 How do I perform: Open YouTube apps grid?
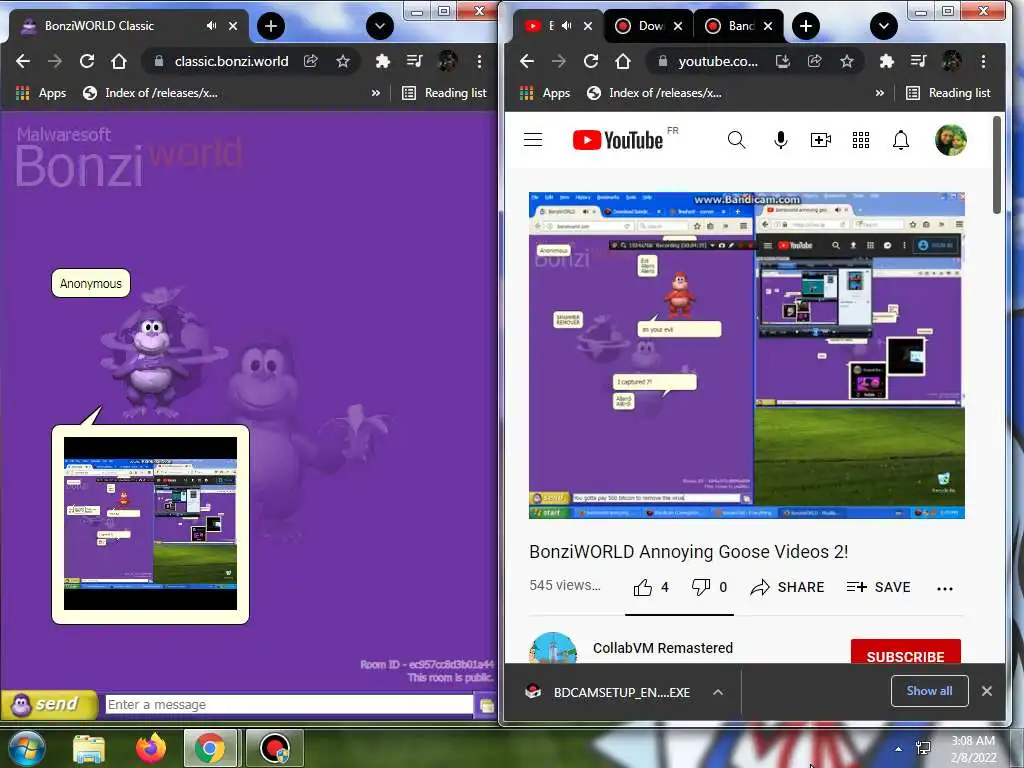pos(861,140)
